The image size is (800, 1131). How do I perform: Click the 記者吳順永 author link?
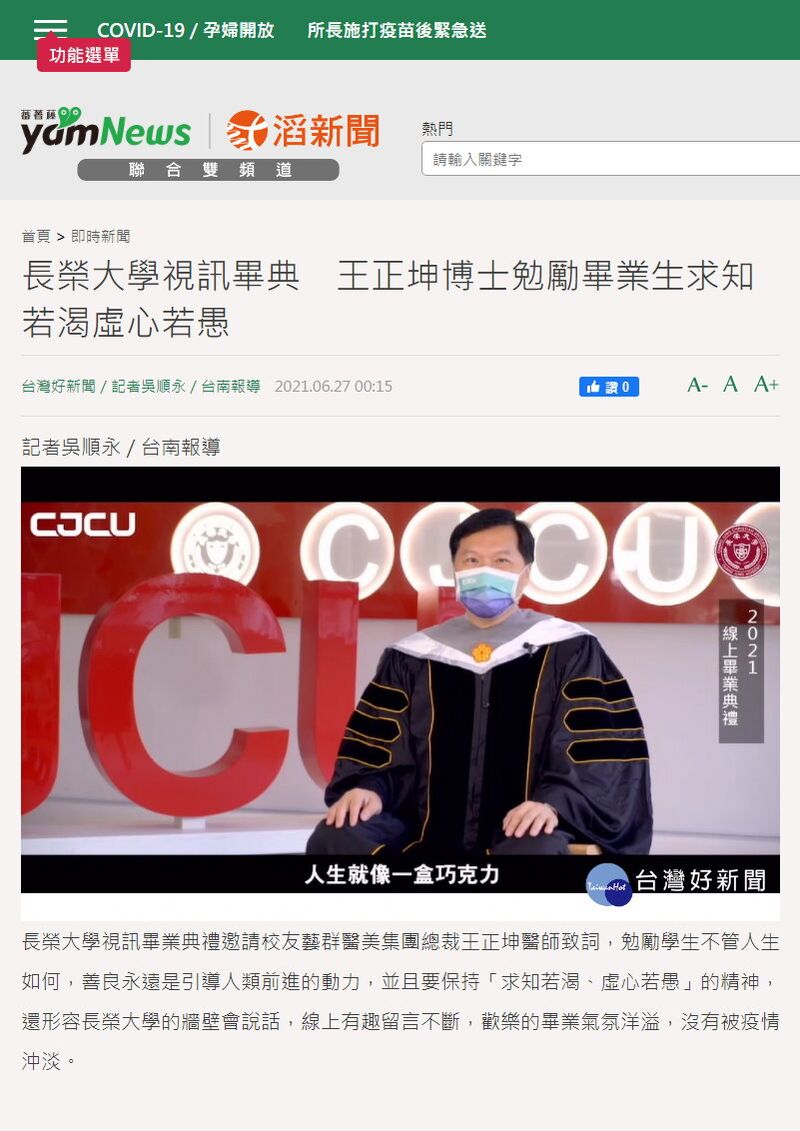click(x=149, y=386)
